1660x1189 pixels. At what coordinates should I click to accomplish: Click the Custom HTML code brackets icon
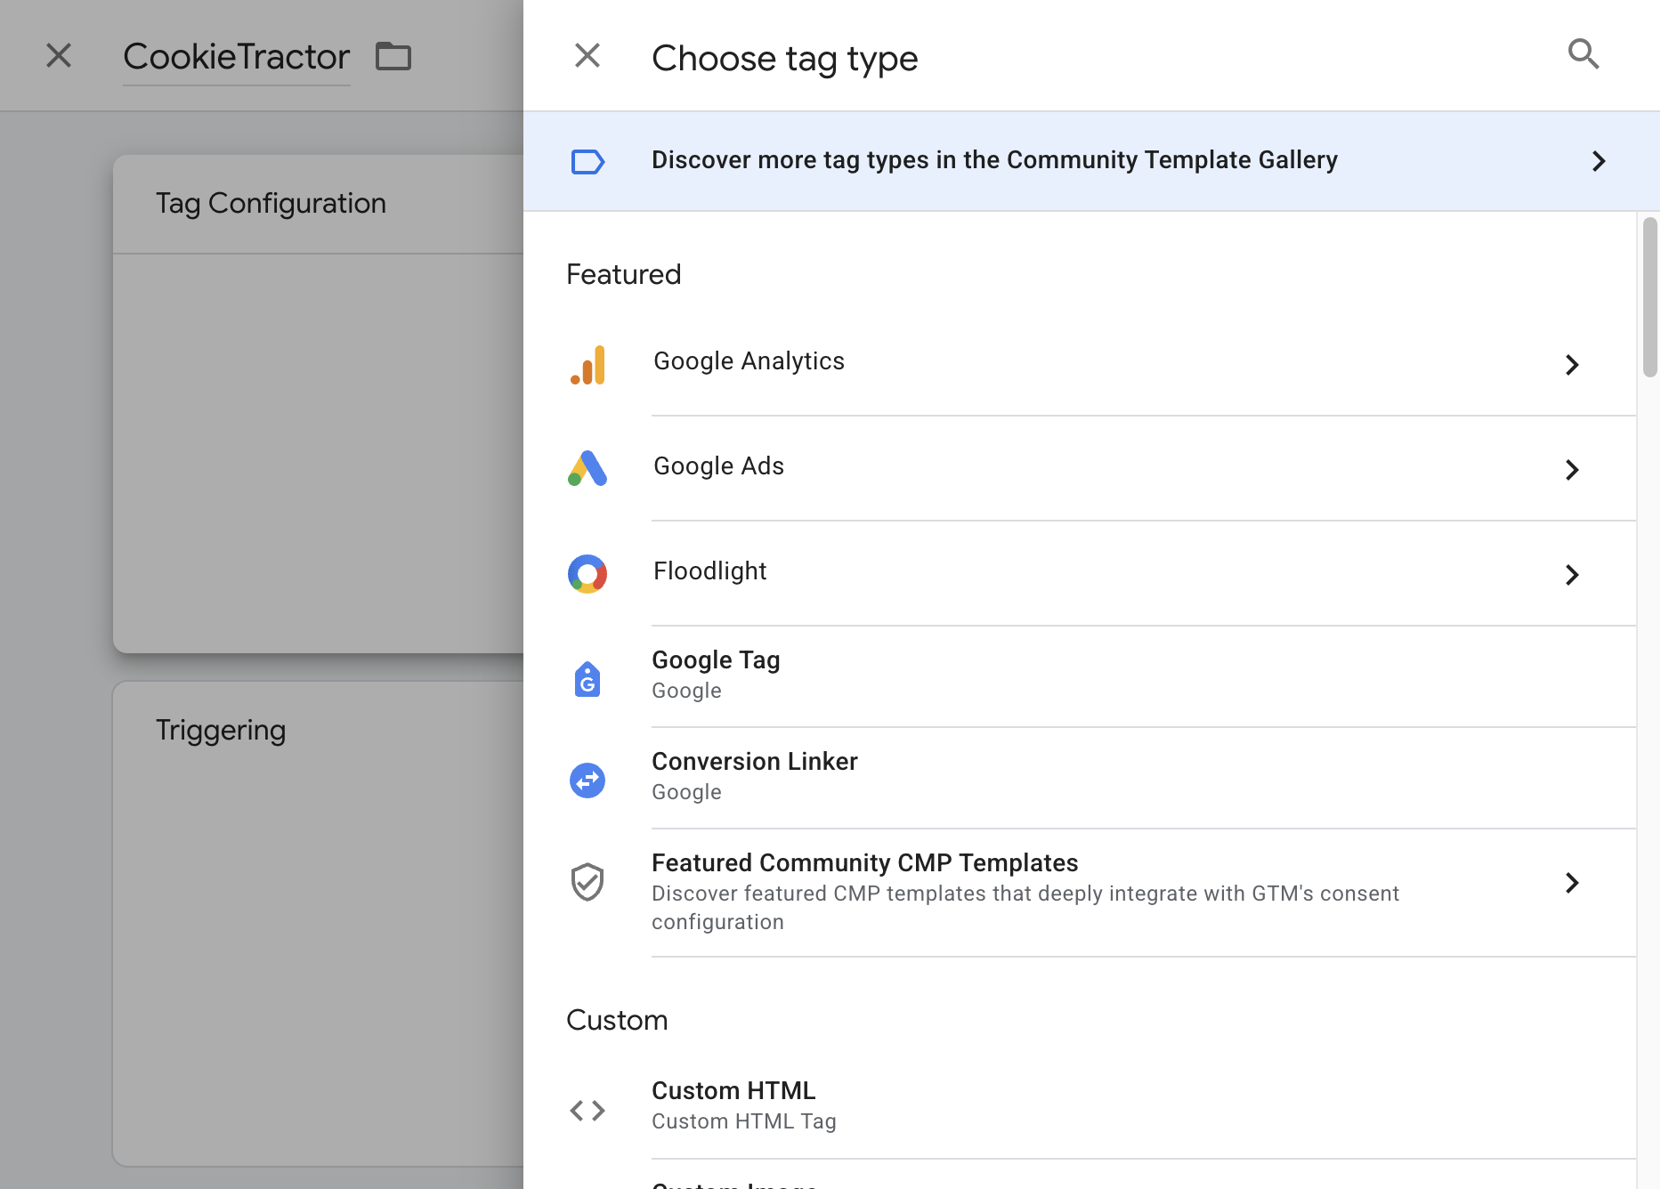[588, 1110]
